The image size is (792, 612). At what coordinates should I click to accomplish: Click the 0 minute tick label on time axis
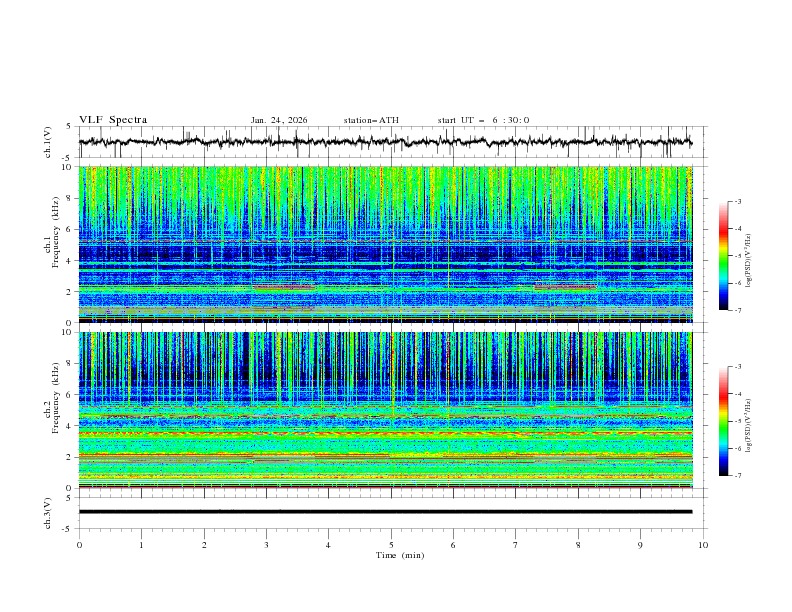click(x=80, y=545)
